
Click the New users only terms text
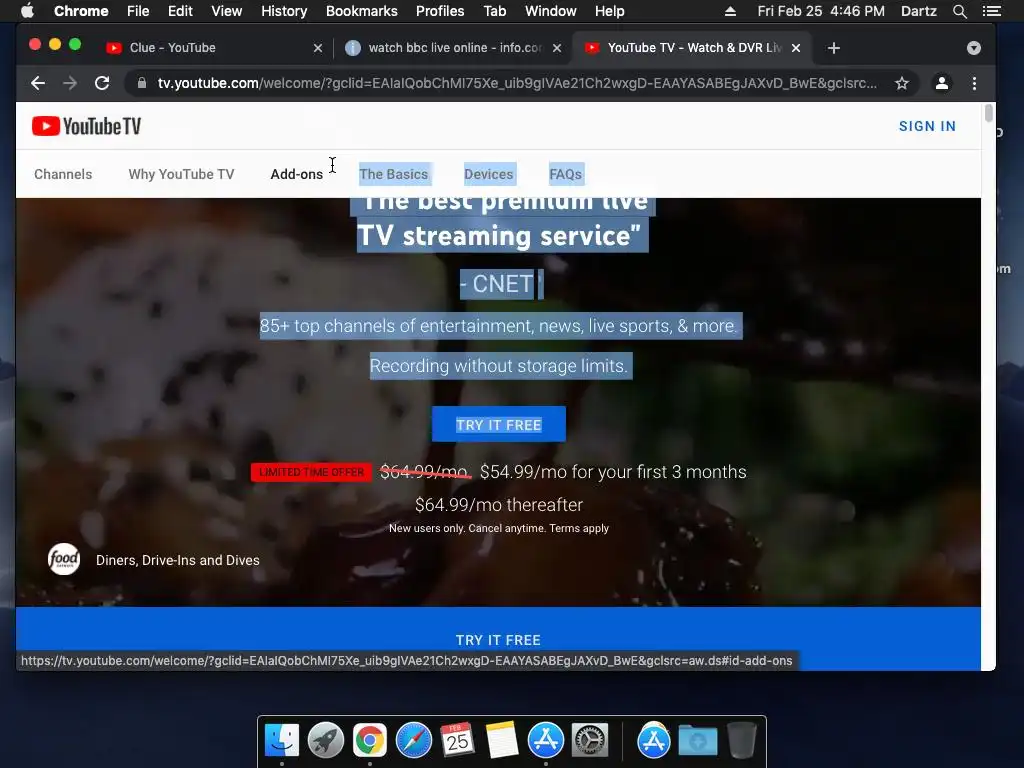point(499,528)
